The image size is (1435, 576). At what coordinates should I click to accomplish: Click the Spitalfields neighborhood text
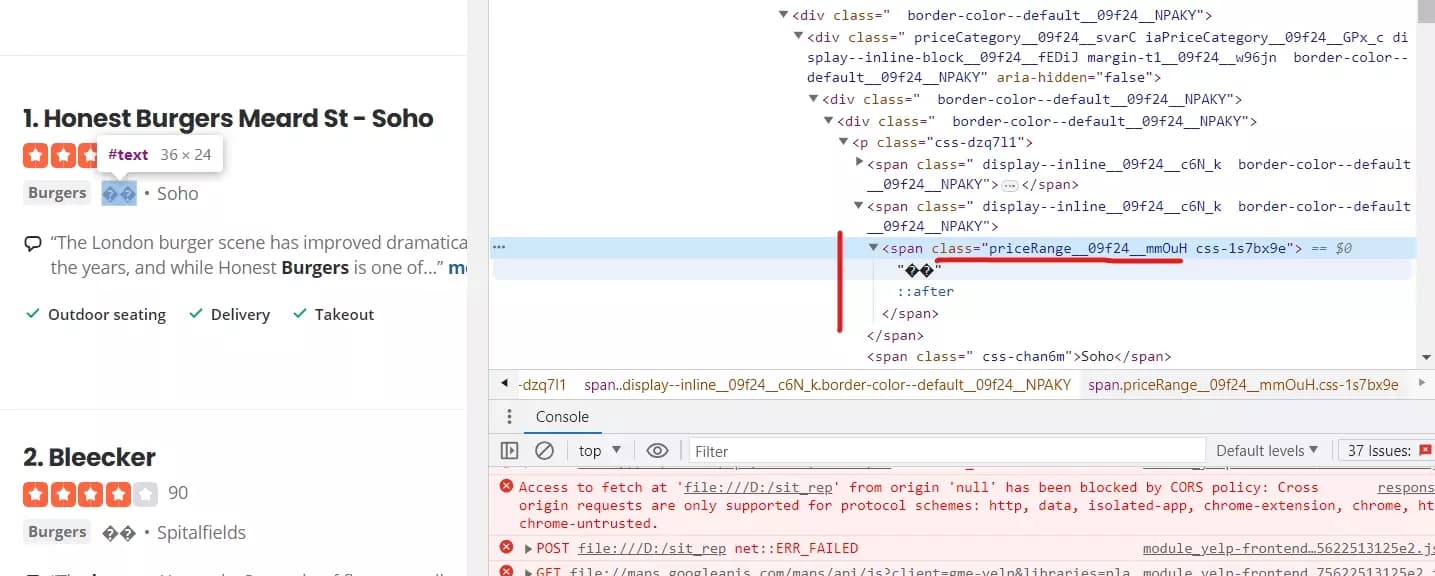[201, 532]
